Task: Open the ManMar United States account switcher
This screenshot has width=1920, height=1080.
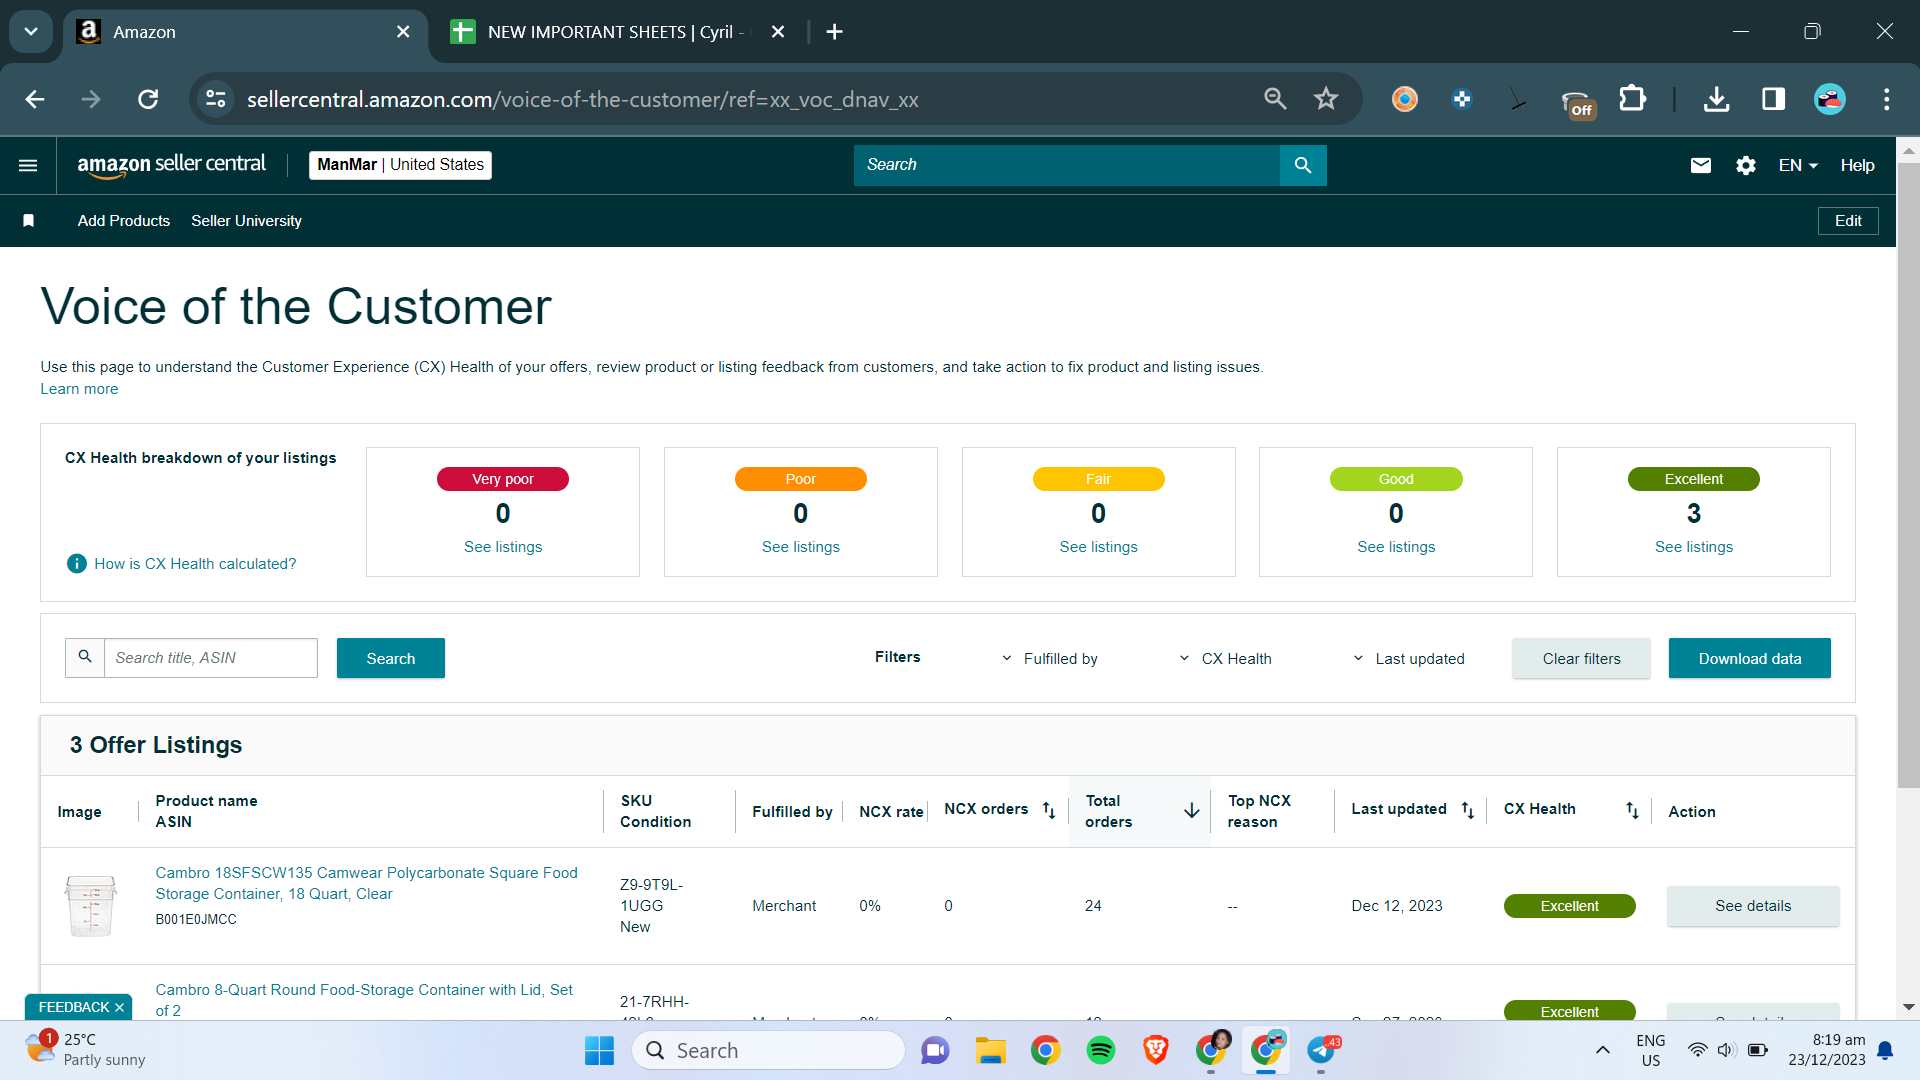Action: (x=400, y=165)
